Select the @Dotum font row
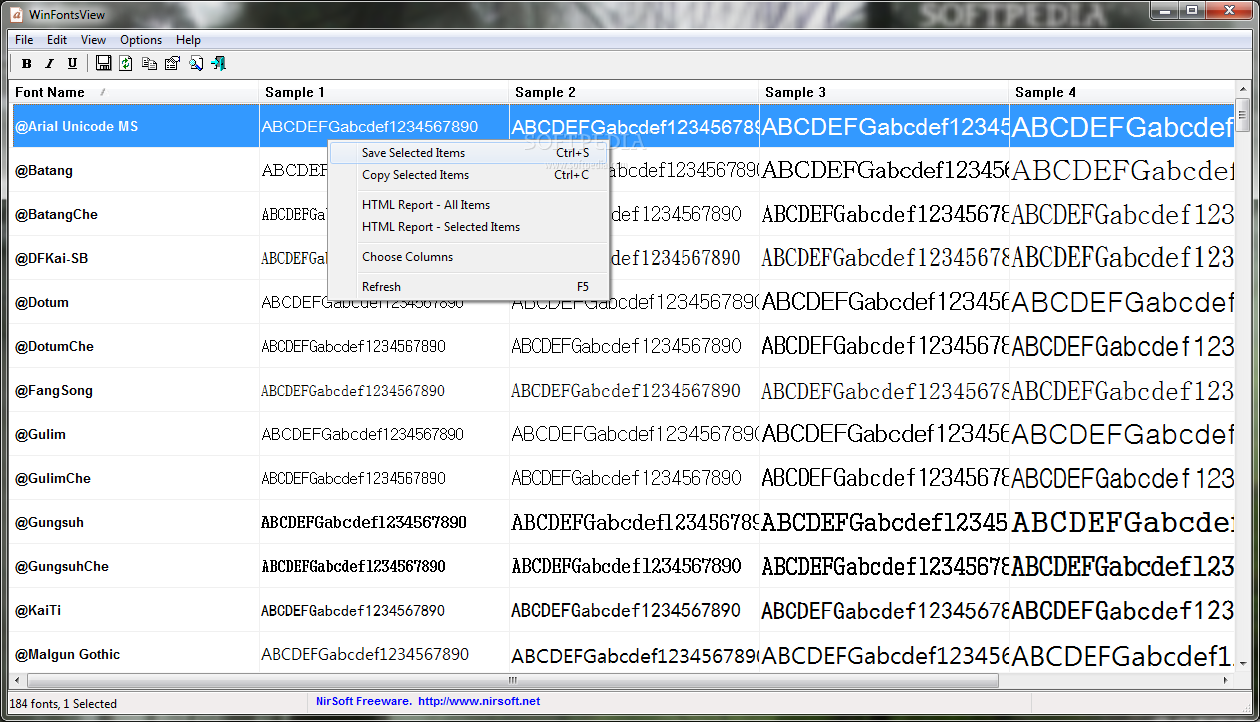Viewport: 1260px width, 722px height. click(x=623, y=302)
